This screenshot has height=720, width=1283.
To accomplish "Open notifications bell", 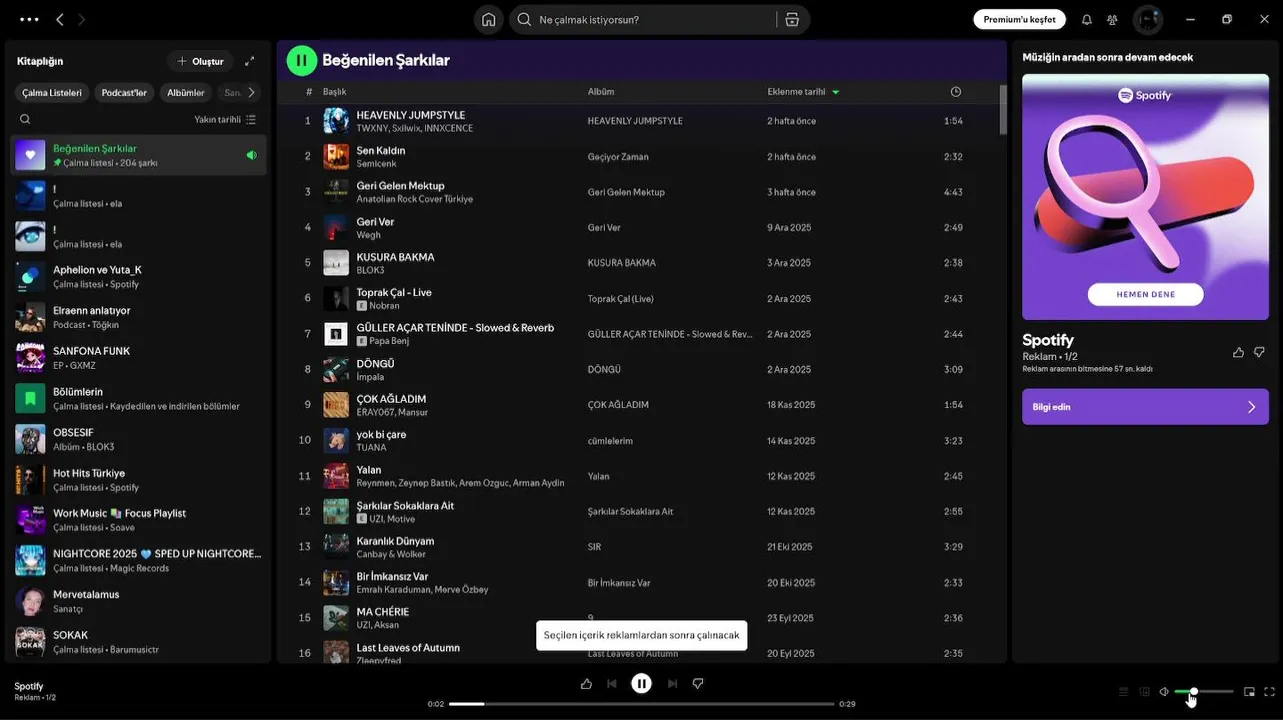I will 1086,19.
